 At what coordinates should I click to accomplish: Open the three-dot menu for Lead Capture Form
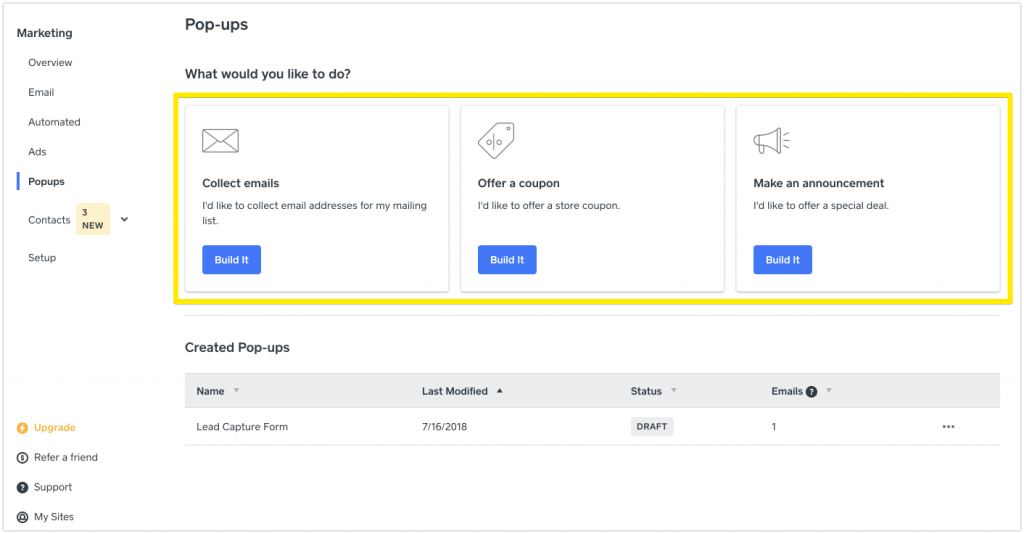click(948, 427)
